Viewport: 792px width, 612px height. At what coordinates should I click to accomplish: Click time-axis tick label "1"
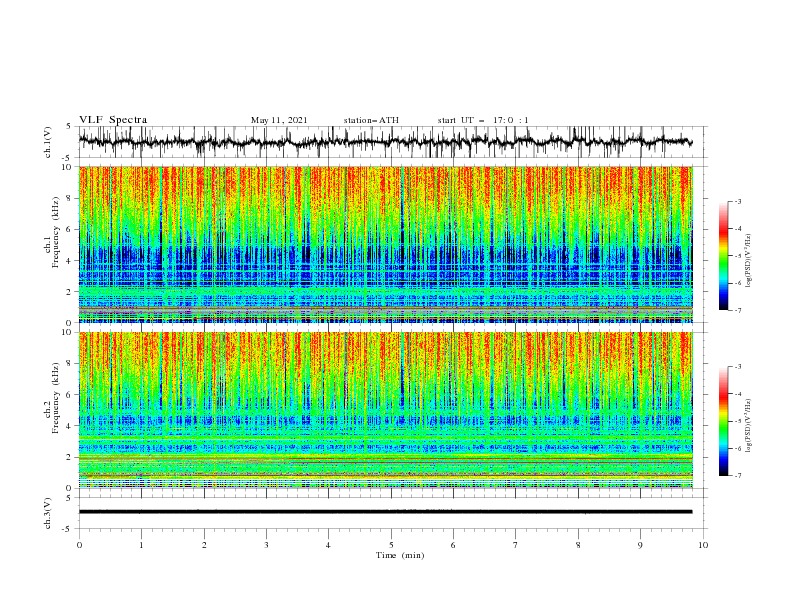(141, 545)
